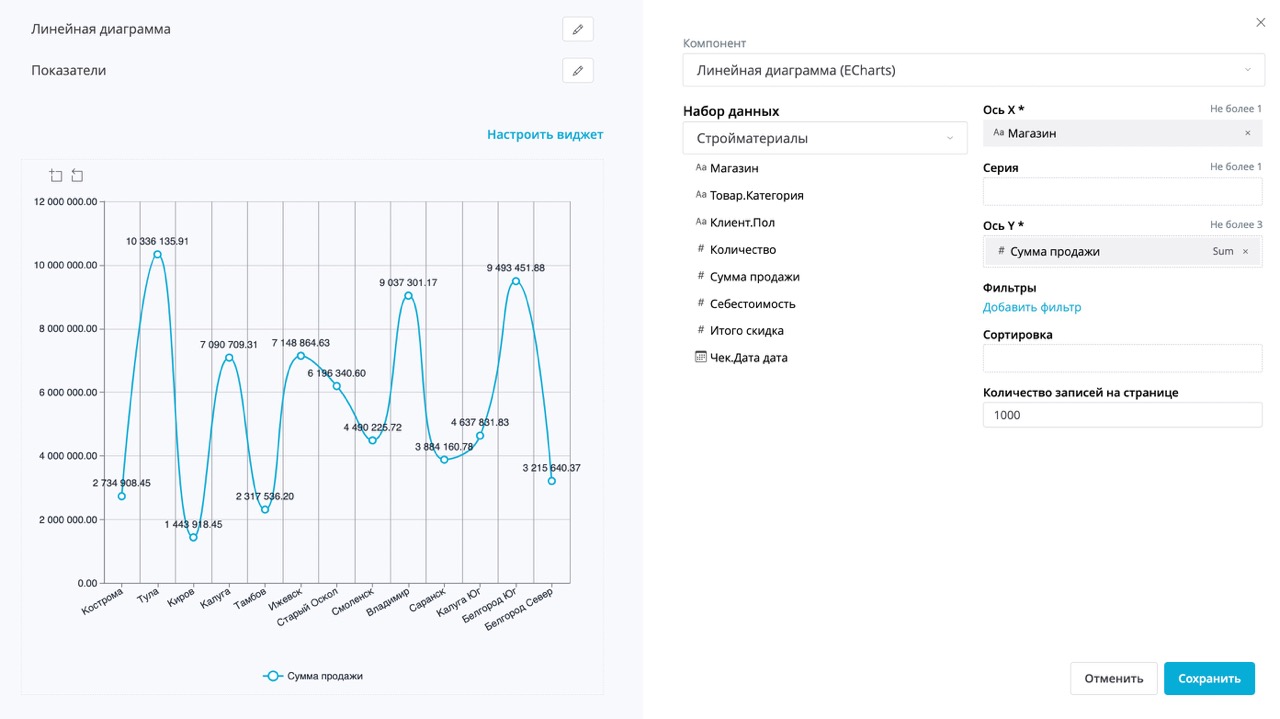1280x719 pixels.
Task: Open the Набор данных dropdown Стройматериалы
Action: click(825, 138)
